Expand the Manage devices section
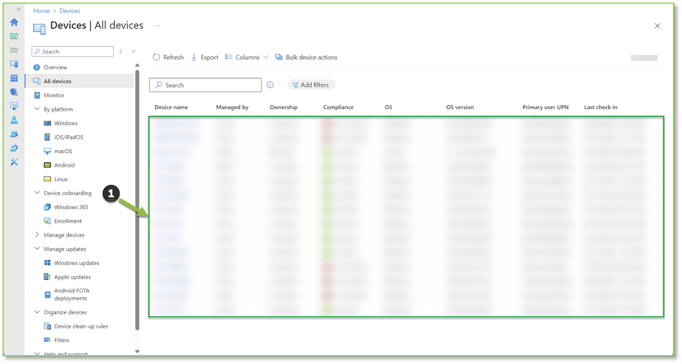This screenshot has width=682, height=364. (x=37, y=235)
